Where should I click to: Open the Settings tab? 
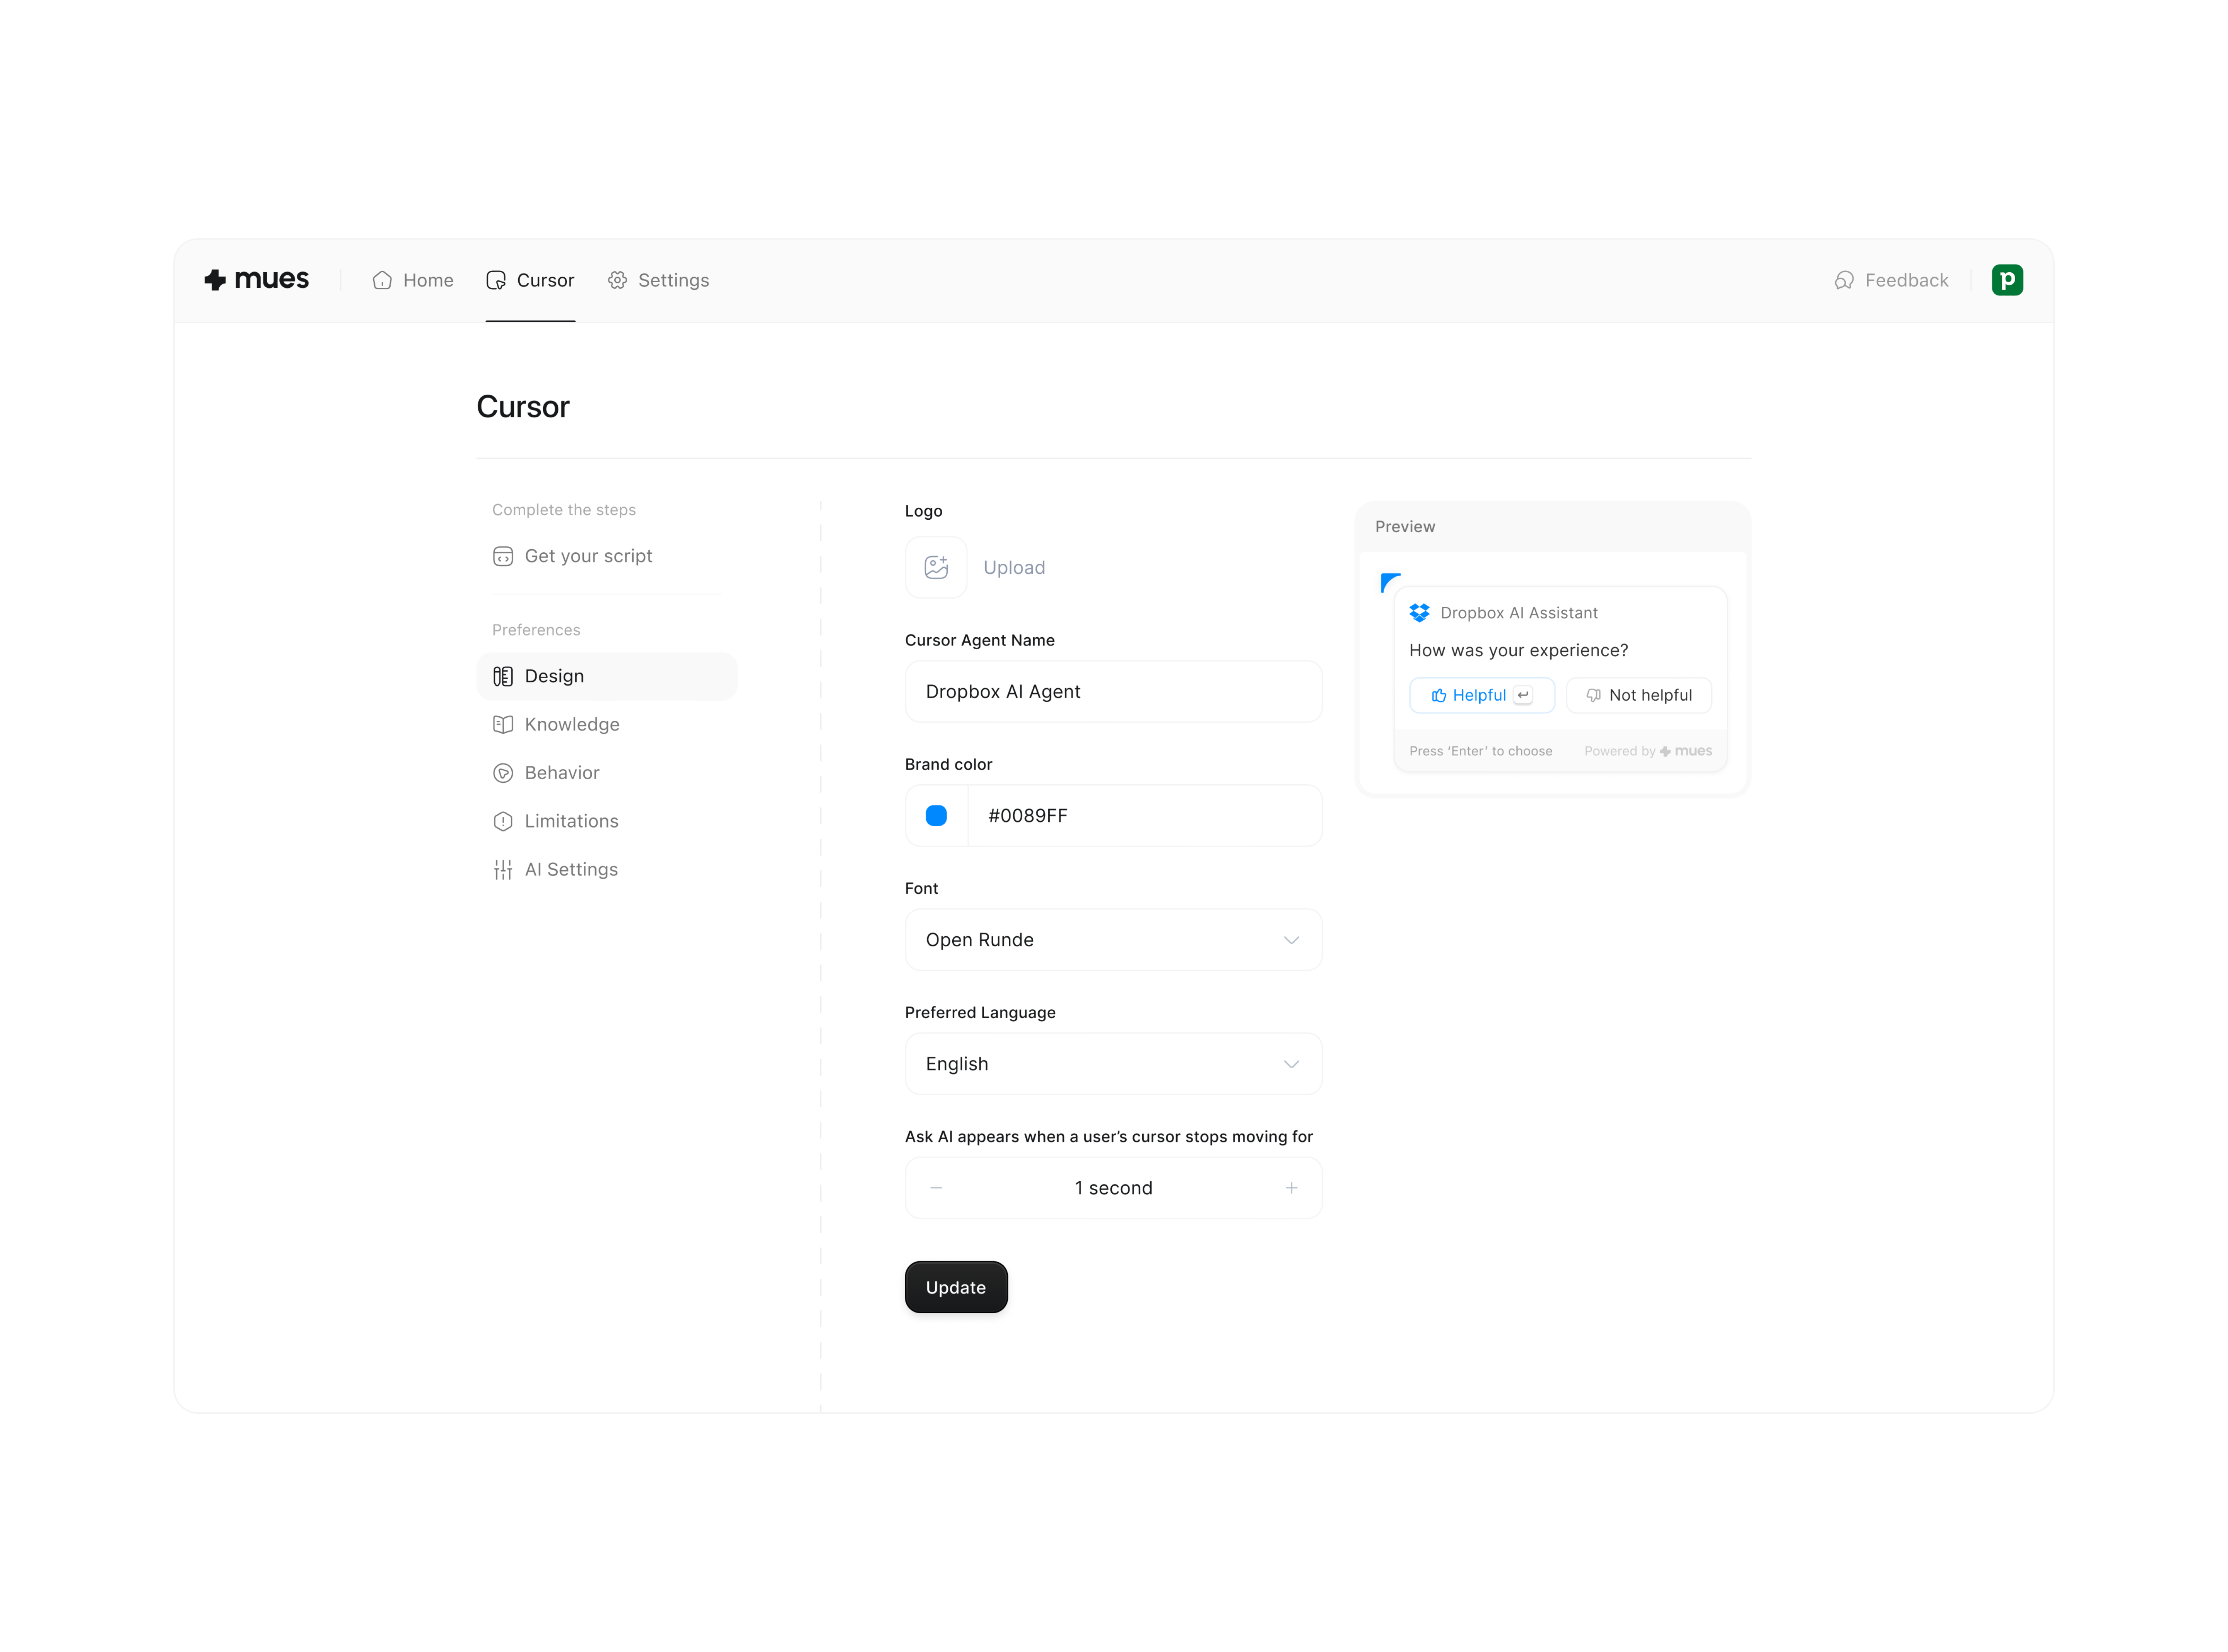click(659, 280)
